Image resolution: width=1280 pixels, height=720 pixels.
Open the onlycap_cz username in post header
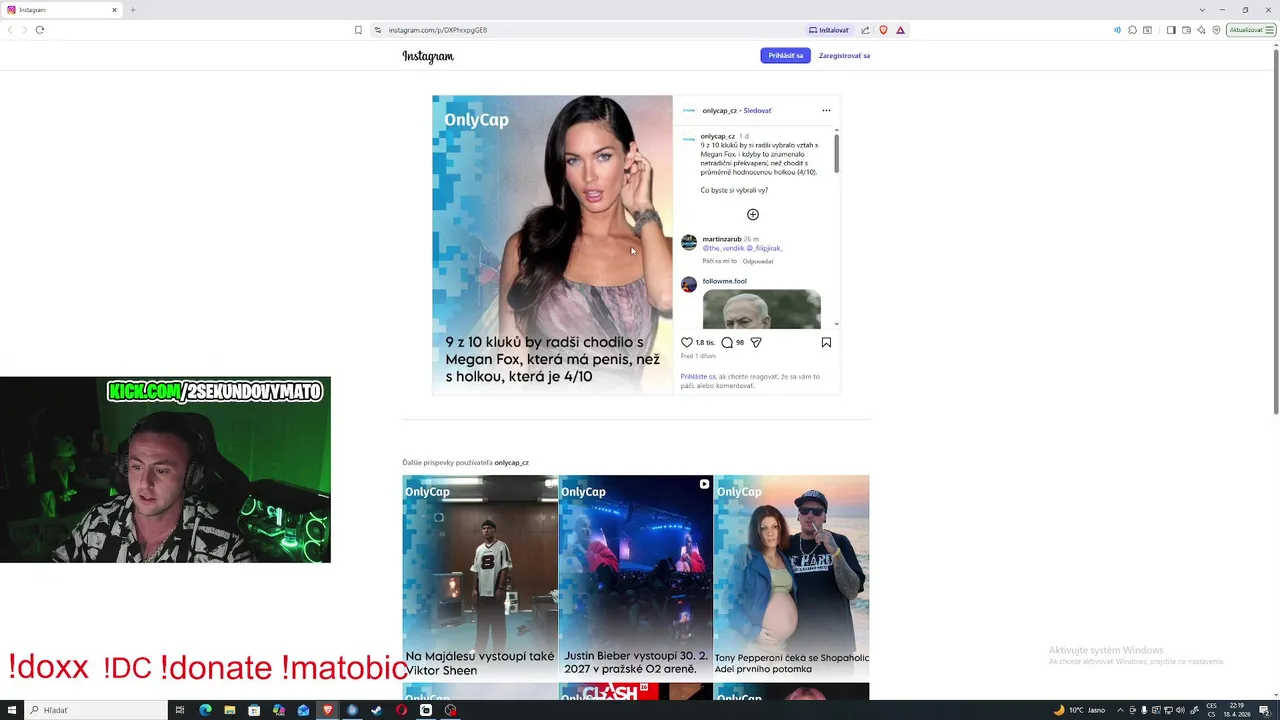[719, 111]
